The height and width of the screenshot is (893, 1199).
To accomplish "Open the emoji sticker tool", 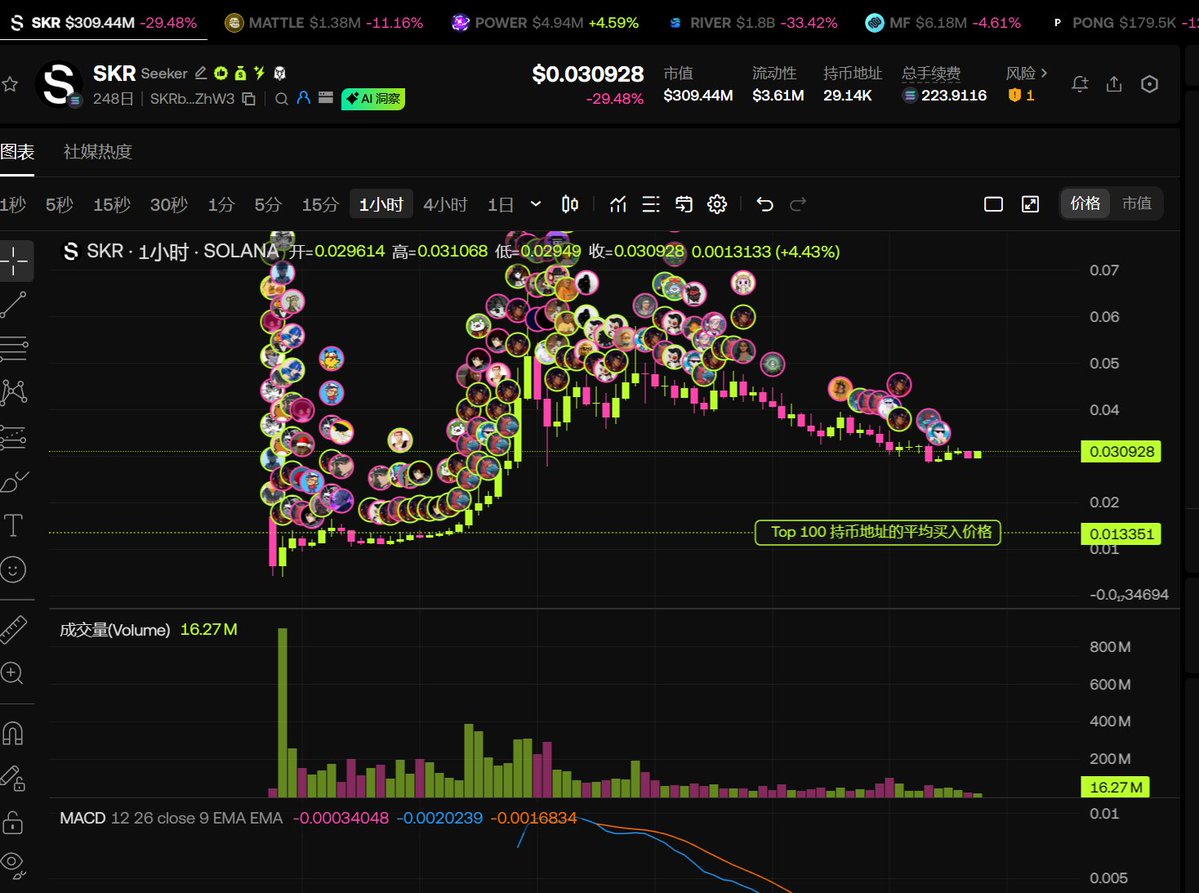I will 14,570.
